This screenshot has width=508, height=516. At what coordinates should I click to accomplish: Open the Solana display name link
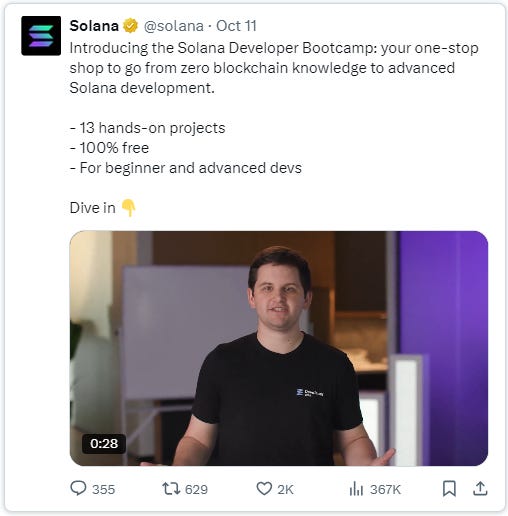(x=94, y=26)
